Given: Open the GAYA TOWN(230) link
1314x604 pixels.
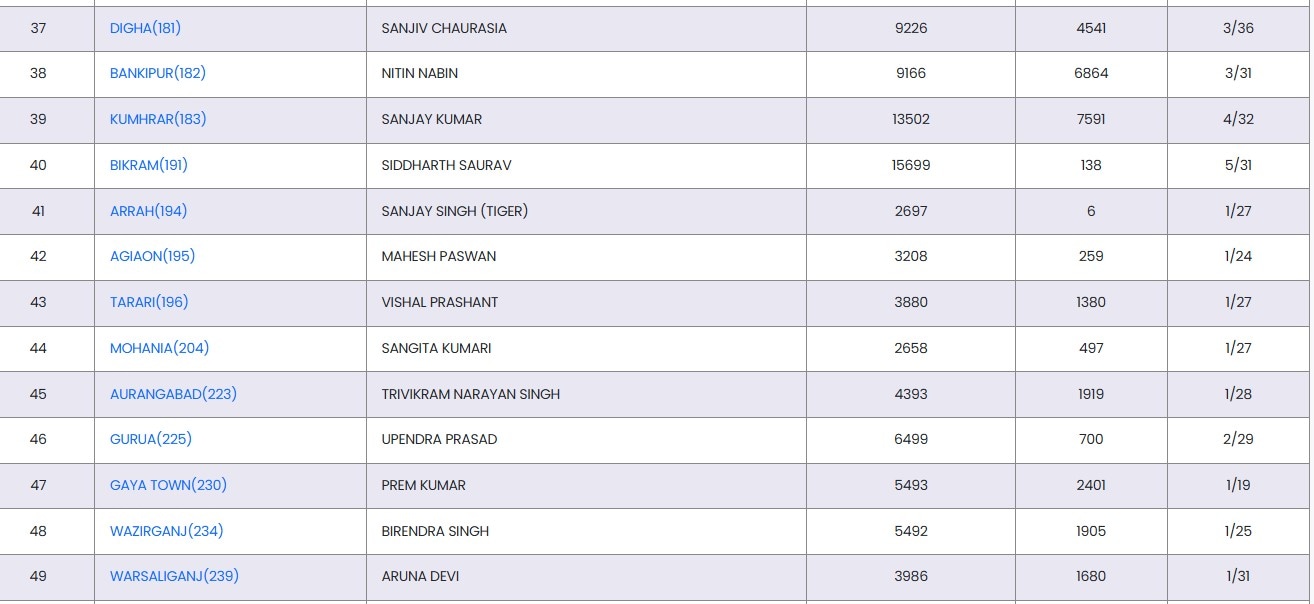Looking at the screenshot, I should click(x=168, y=485).
